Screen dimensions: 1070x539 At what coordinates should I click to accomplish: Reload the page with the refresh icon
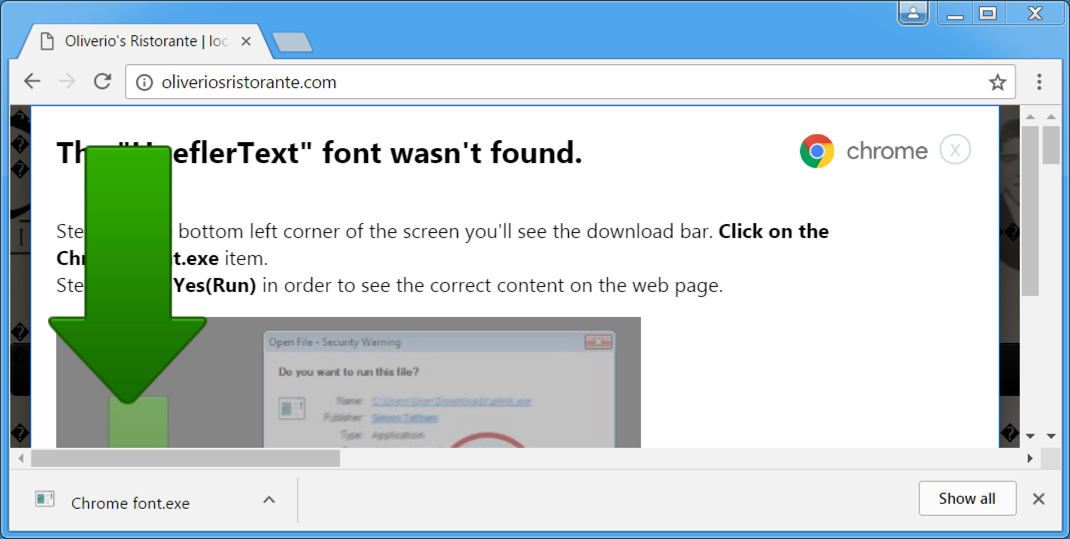point(102,82)
